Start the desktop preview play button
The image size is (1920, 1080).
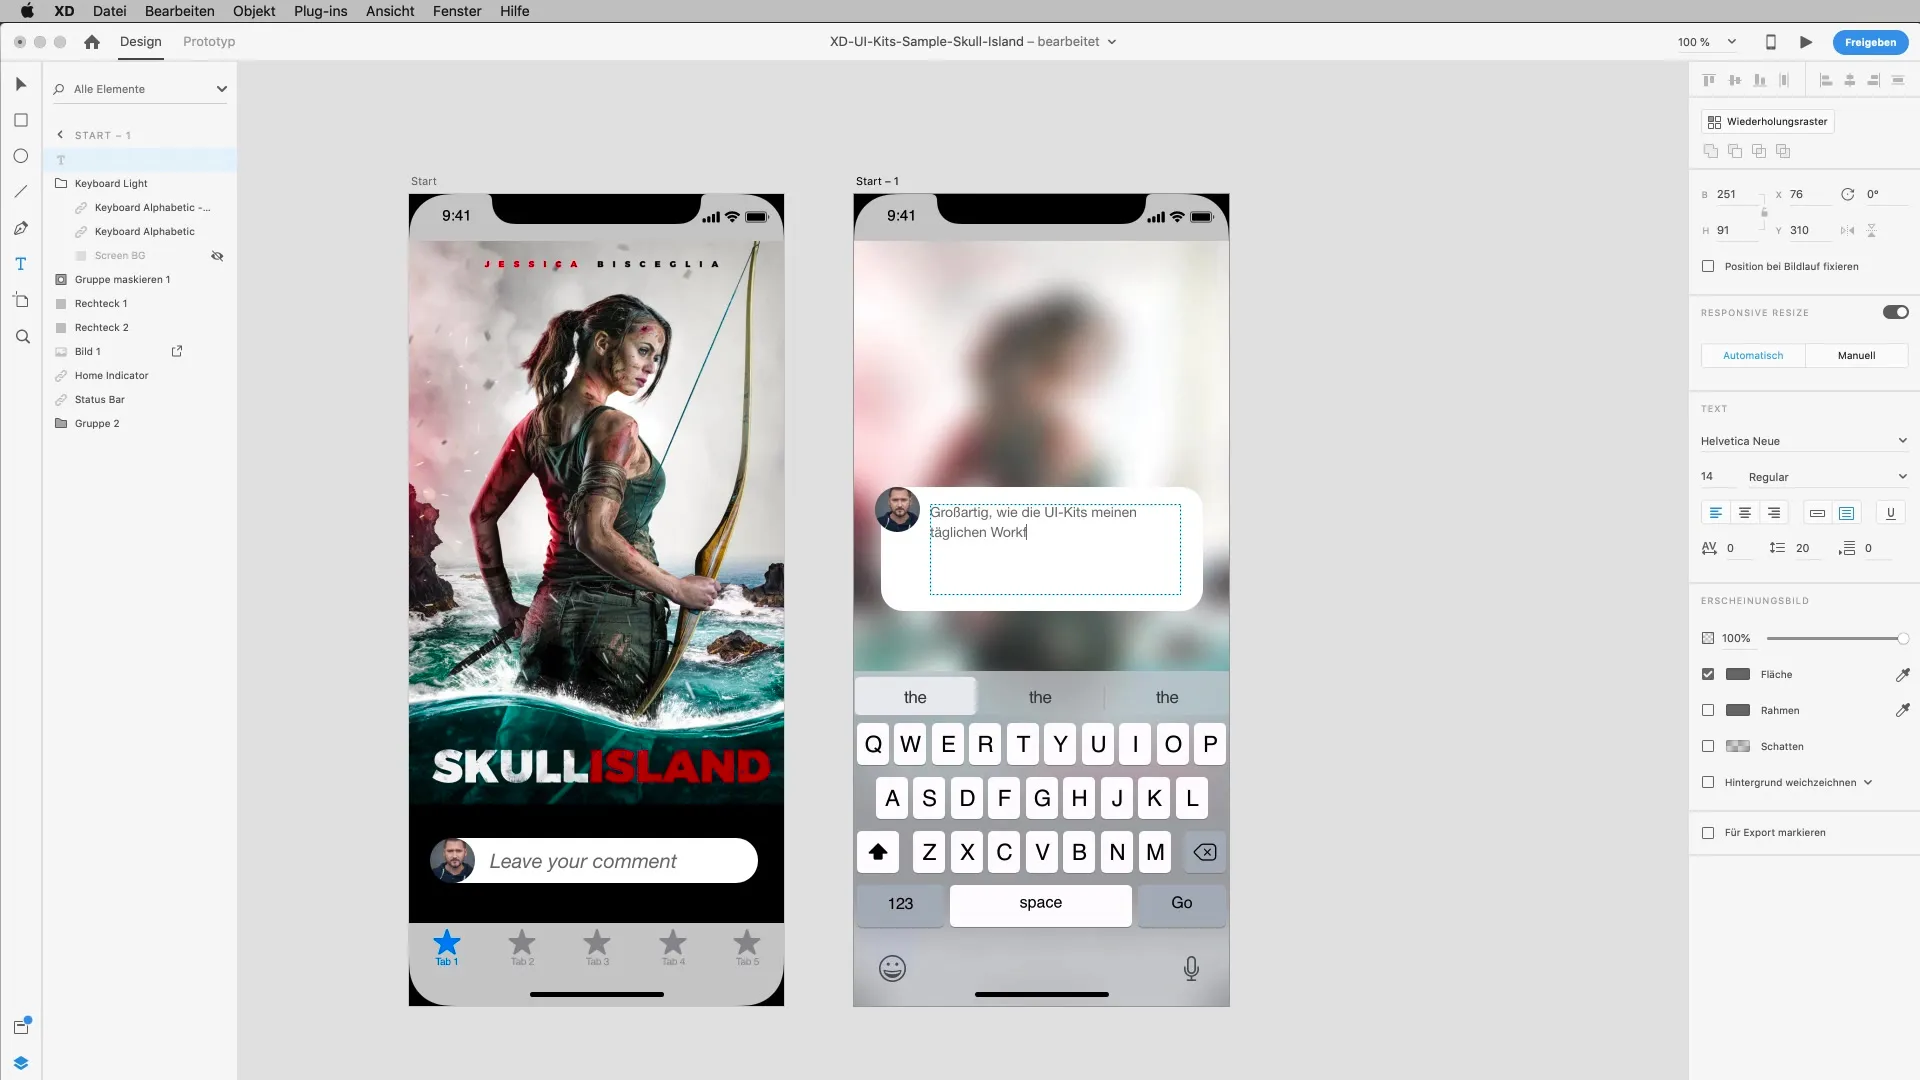pos(1806,42)
